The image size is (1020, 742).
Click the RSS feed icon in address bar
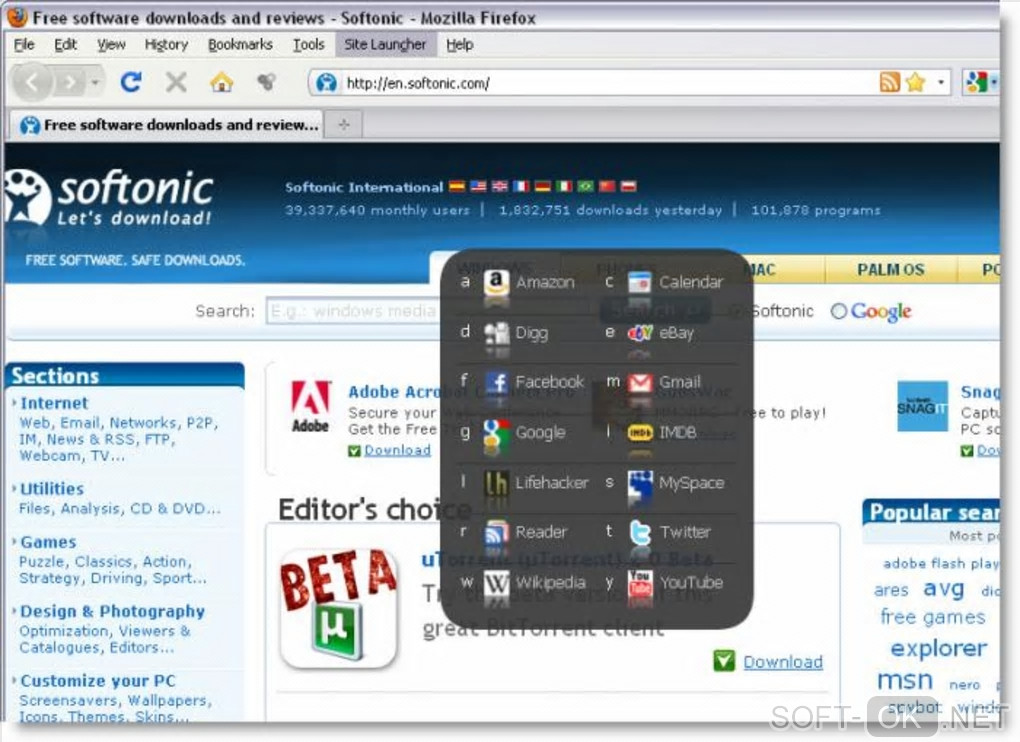[889, 82]
